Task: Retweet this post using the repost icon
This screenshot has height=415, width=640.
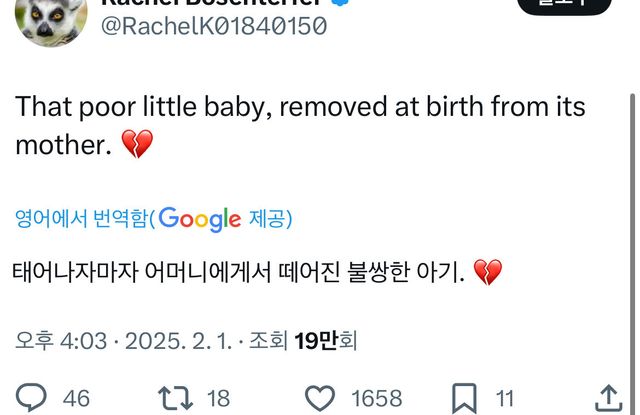Action: point(176,397)
